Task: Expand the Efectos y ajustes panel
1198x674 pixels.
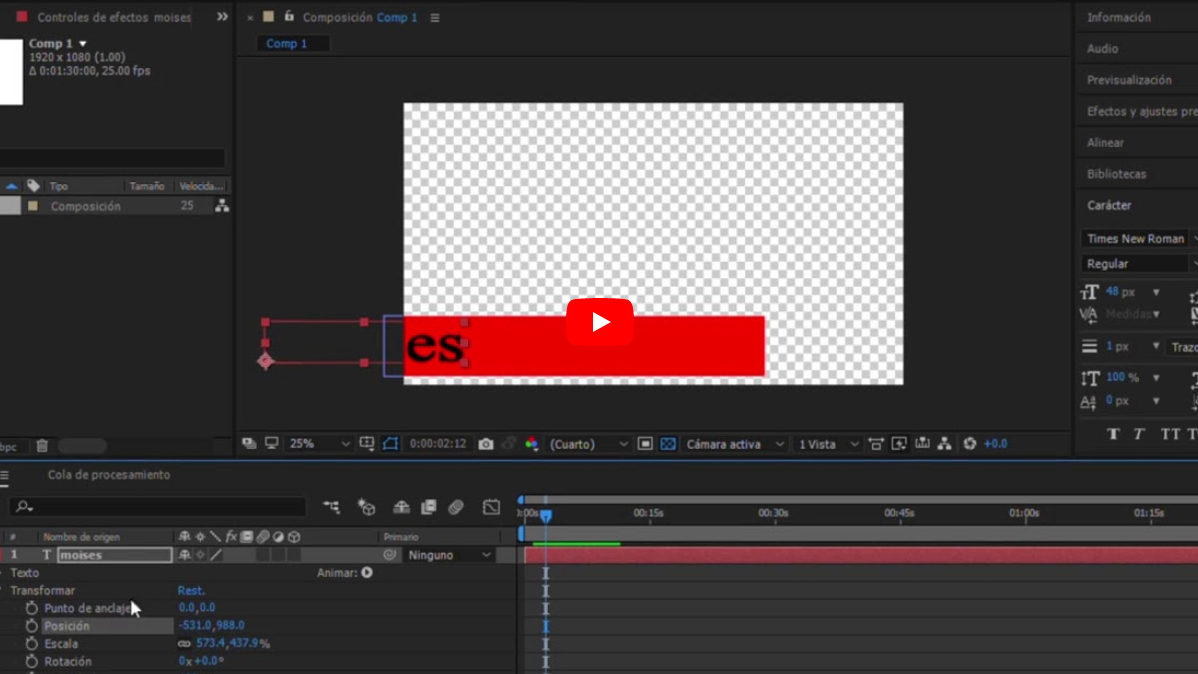Action: click(1142, 111)
